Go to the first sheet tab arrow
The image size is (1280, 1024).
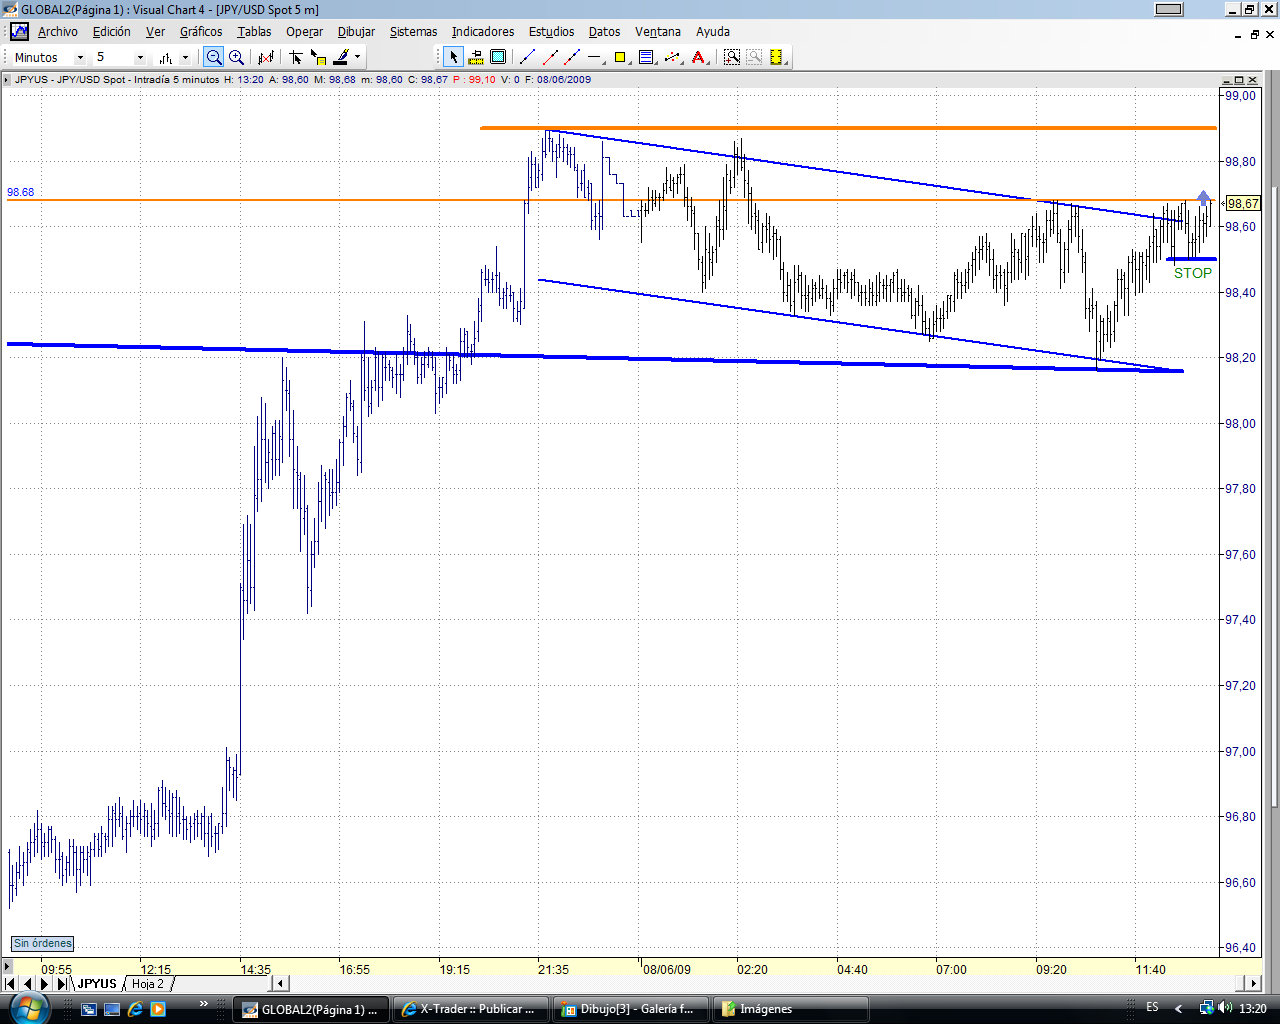pyautogui.click(x=12, y=984)
